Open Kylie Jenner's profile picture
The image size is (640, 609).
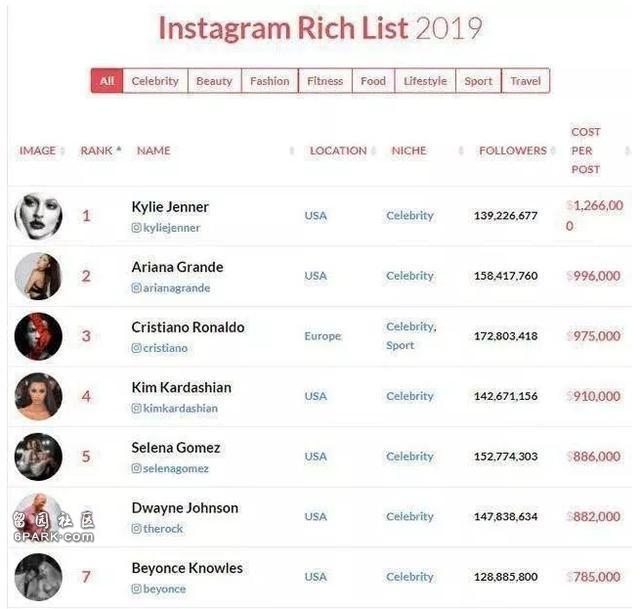point(38,216)
